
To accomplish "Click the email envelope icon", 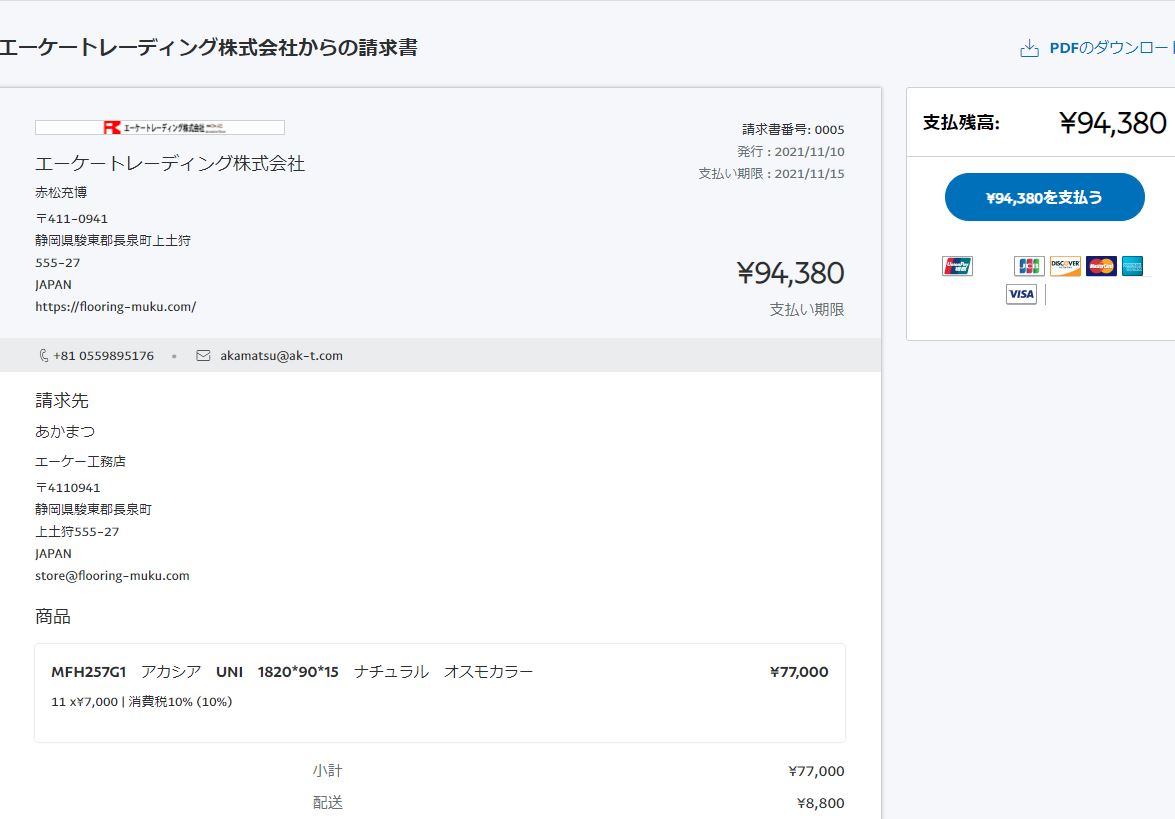I will pyautogui.click(x=203, y=355).
